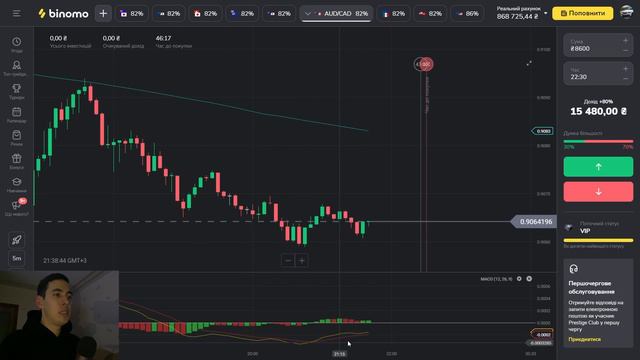This screenshot has width=640, height=360.
Task: Open the economic calendar icon
Action: (17, 112)
